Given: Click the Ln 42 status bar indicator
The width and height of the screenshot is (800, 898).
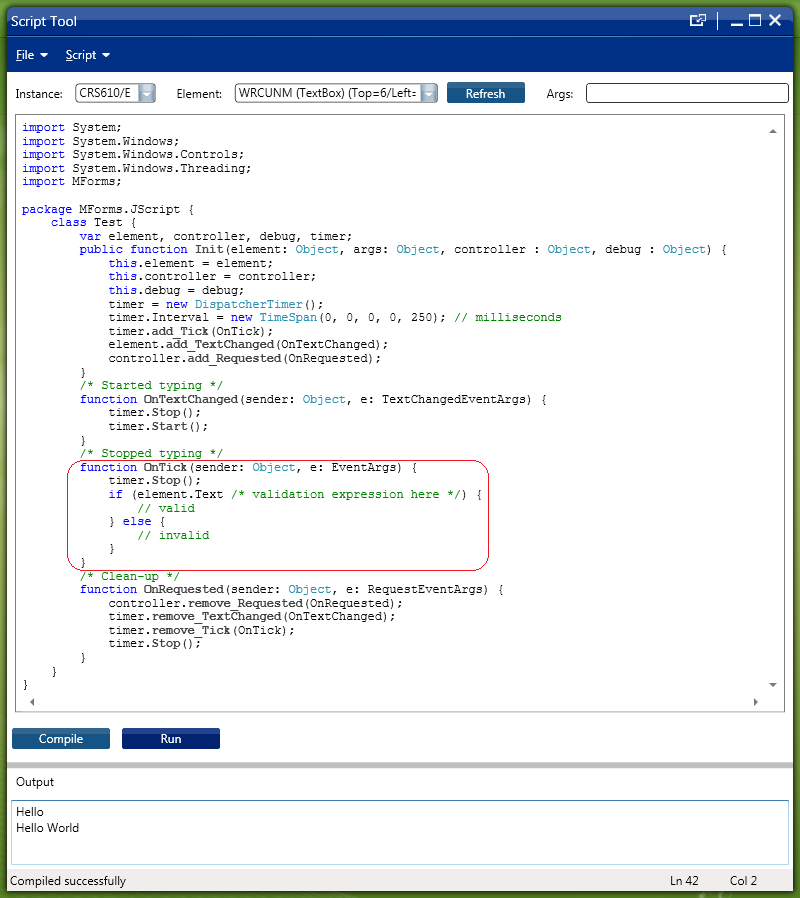Looking at the screenshot, I should (x=684, y=881).
